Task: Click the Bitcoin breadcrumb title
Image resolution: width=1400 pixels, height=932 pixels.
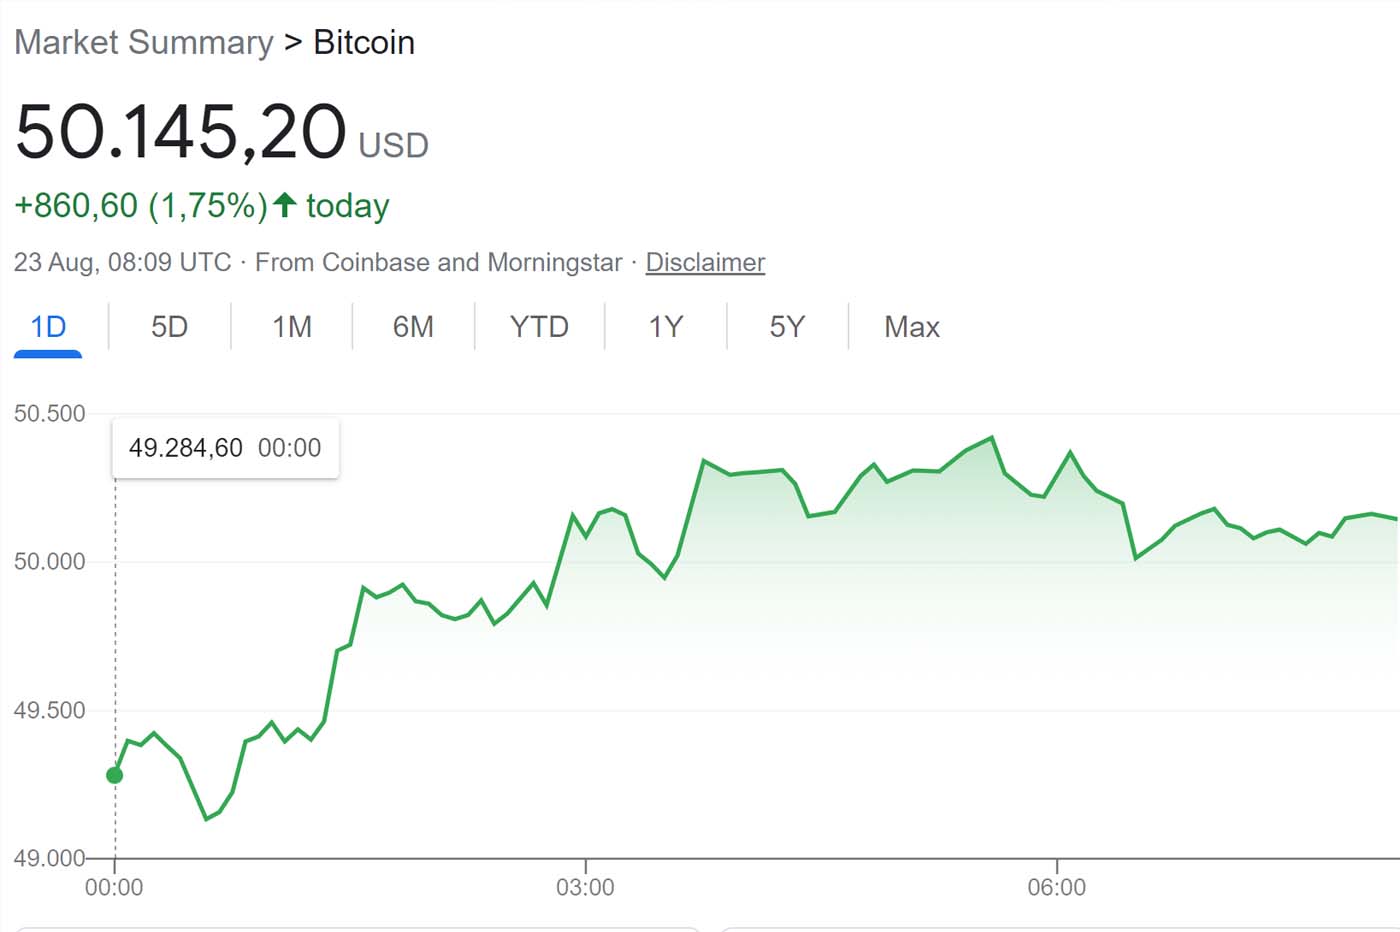Action: tap(364, 42)
